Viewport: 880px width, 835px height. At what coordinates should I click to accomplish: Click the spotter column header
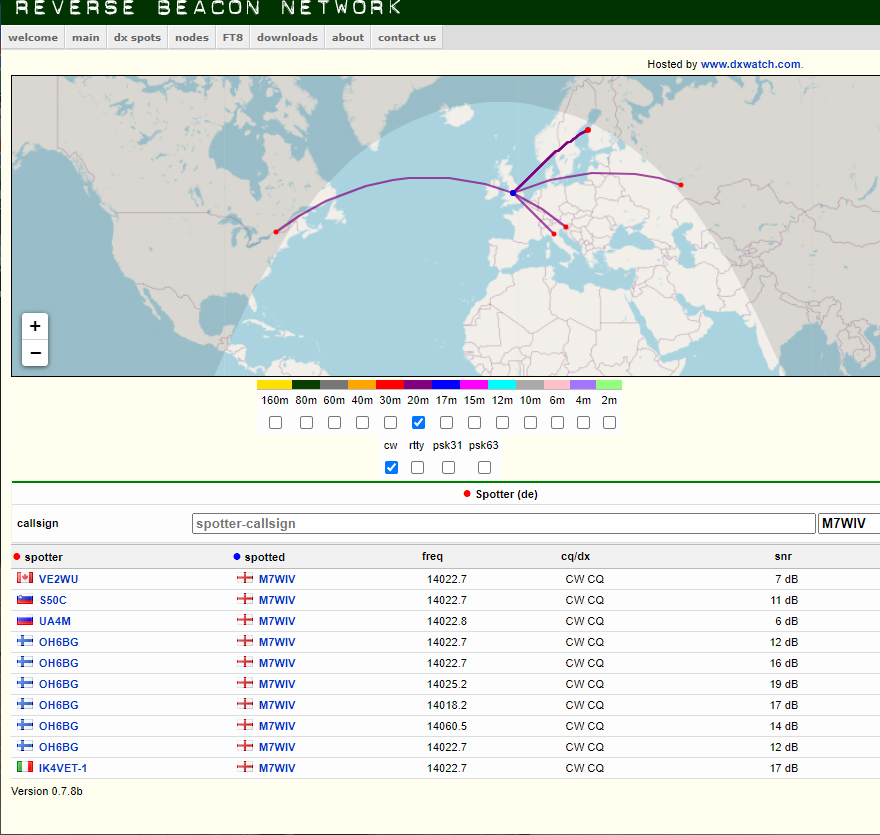pos(43,557)
